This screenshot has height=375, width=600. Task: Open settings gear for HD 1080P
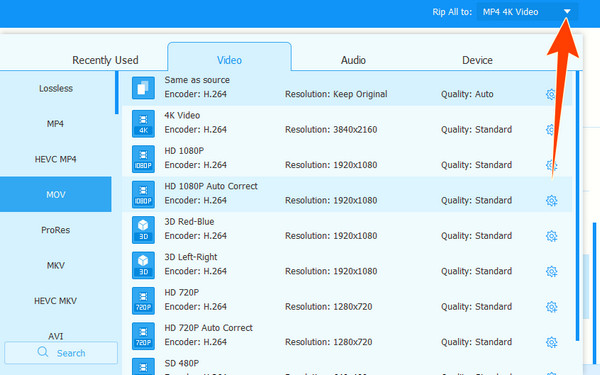click(x=551, y=165)
